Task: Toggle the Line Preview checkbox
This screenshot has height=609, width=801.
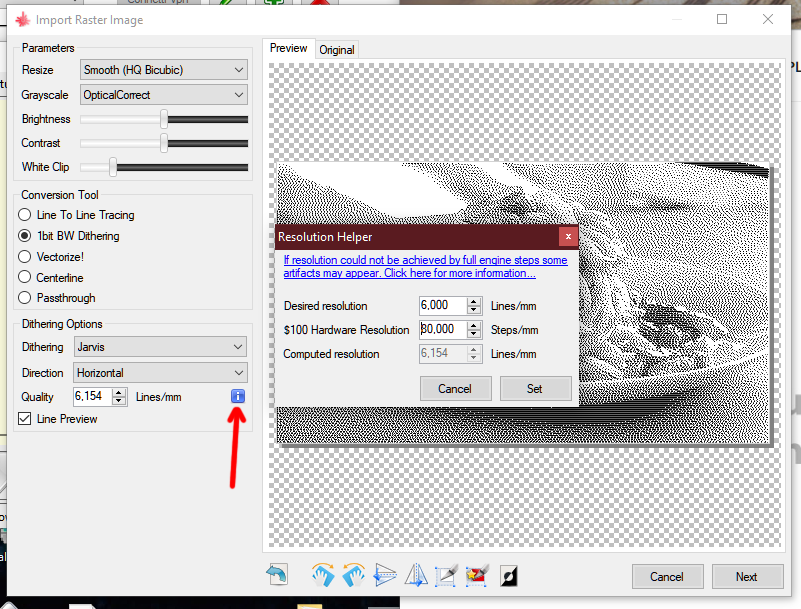Action: 25,419
